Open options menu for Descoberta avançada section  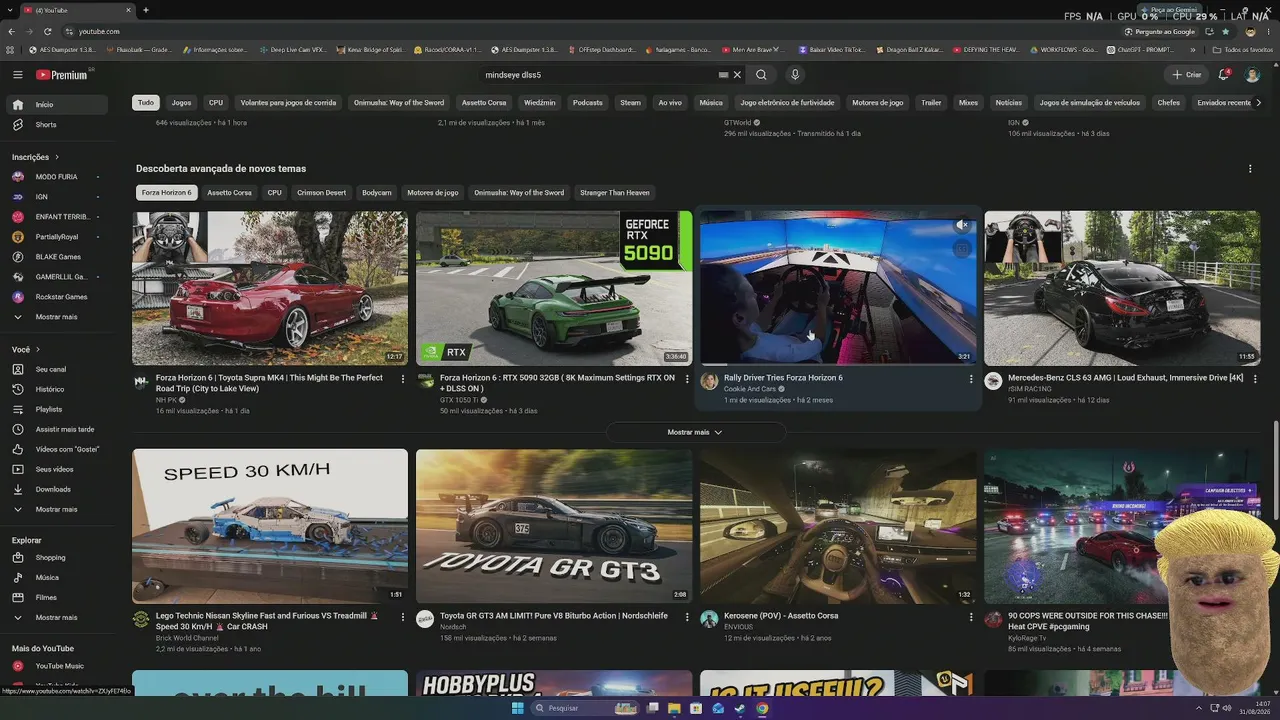click(x=1250, y=169)
